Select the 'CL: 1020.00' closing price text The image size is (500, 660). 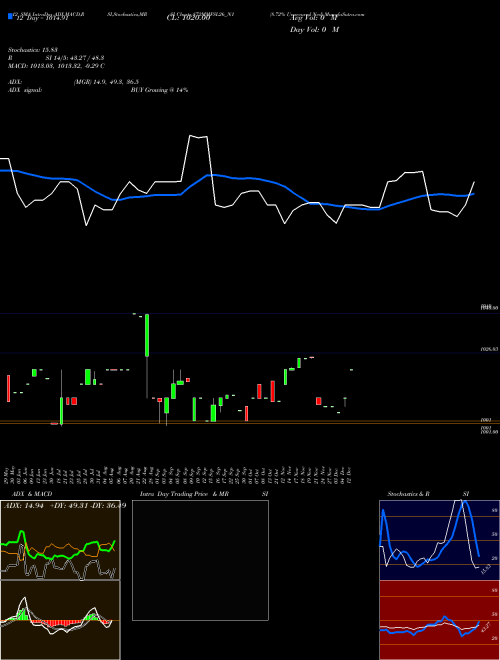188,18
